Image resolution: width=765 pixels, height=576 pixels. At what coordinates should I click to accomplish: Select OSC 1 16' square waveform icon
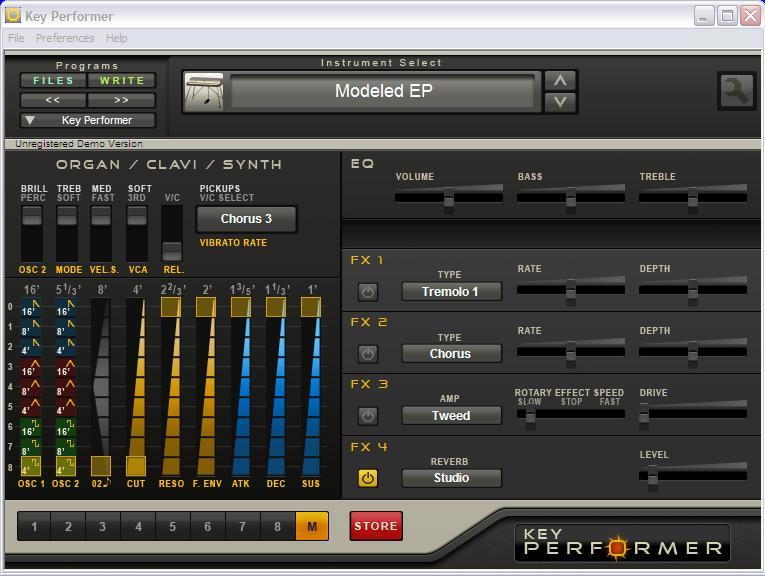(x=31, y=428)
